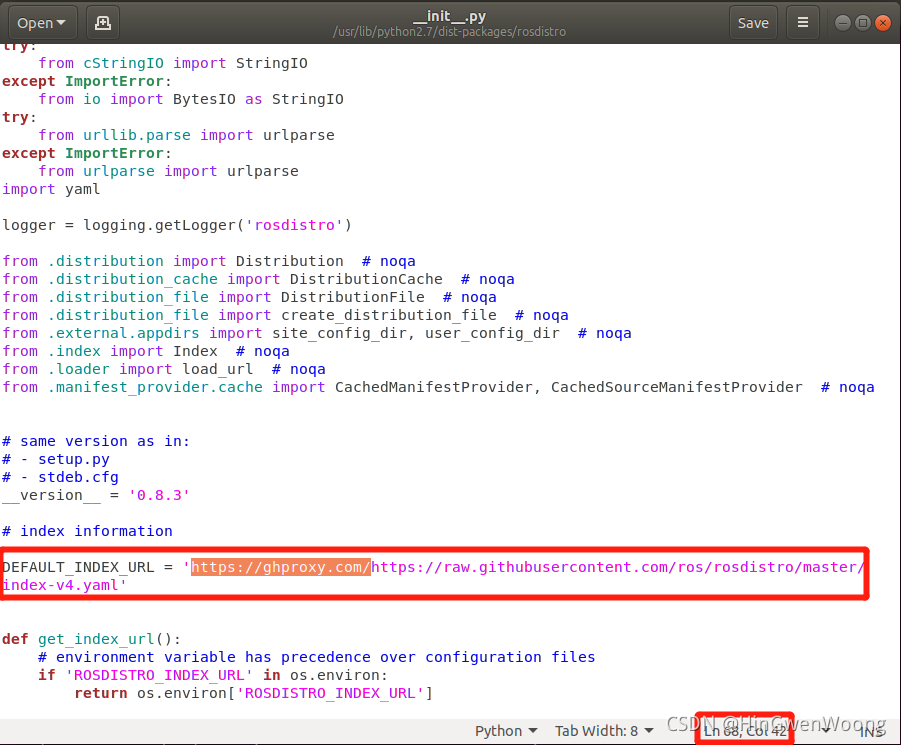901x745 pixels.
Task: Click the '# - setup.py' comment
Action: 56,459
